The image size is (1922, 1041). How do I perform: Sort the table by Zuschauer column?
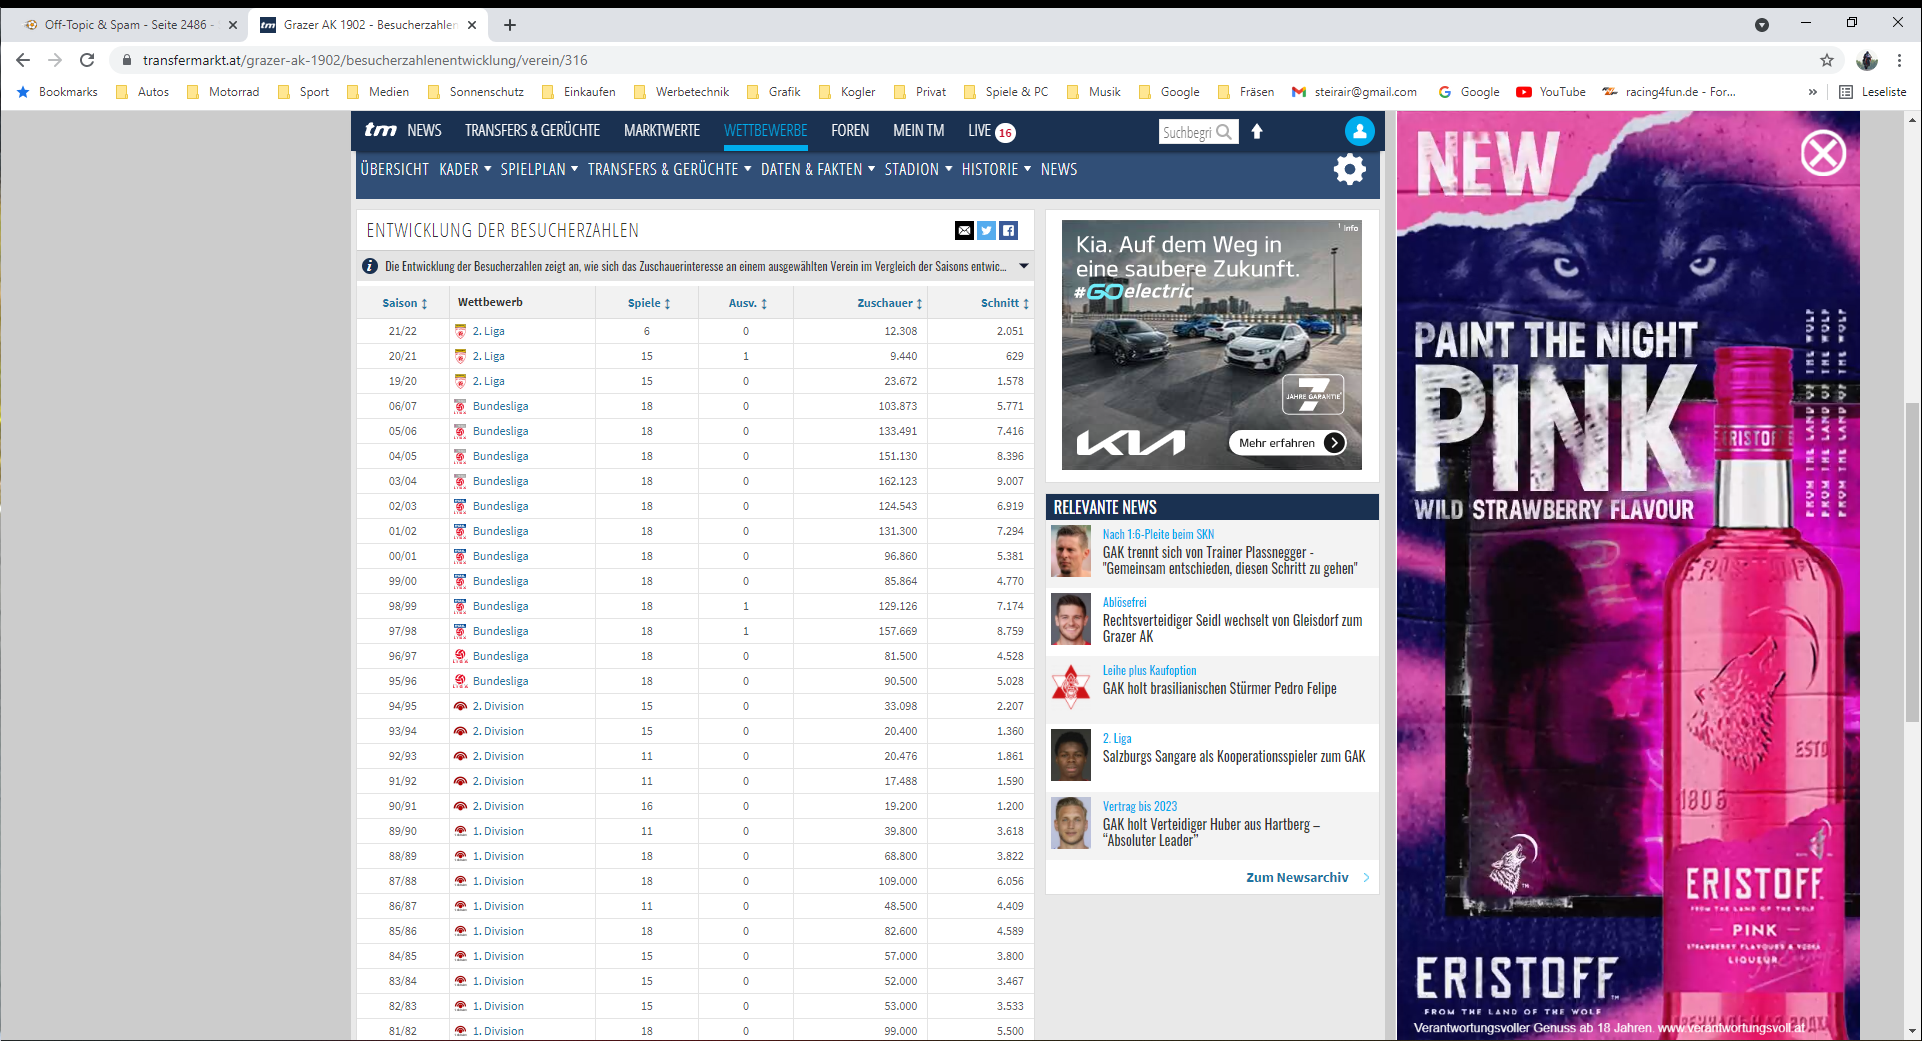click(889, 303)
